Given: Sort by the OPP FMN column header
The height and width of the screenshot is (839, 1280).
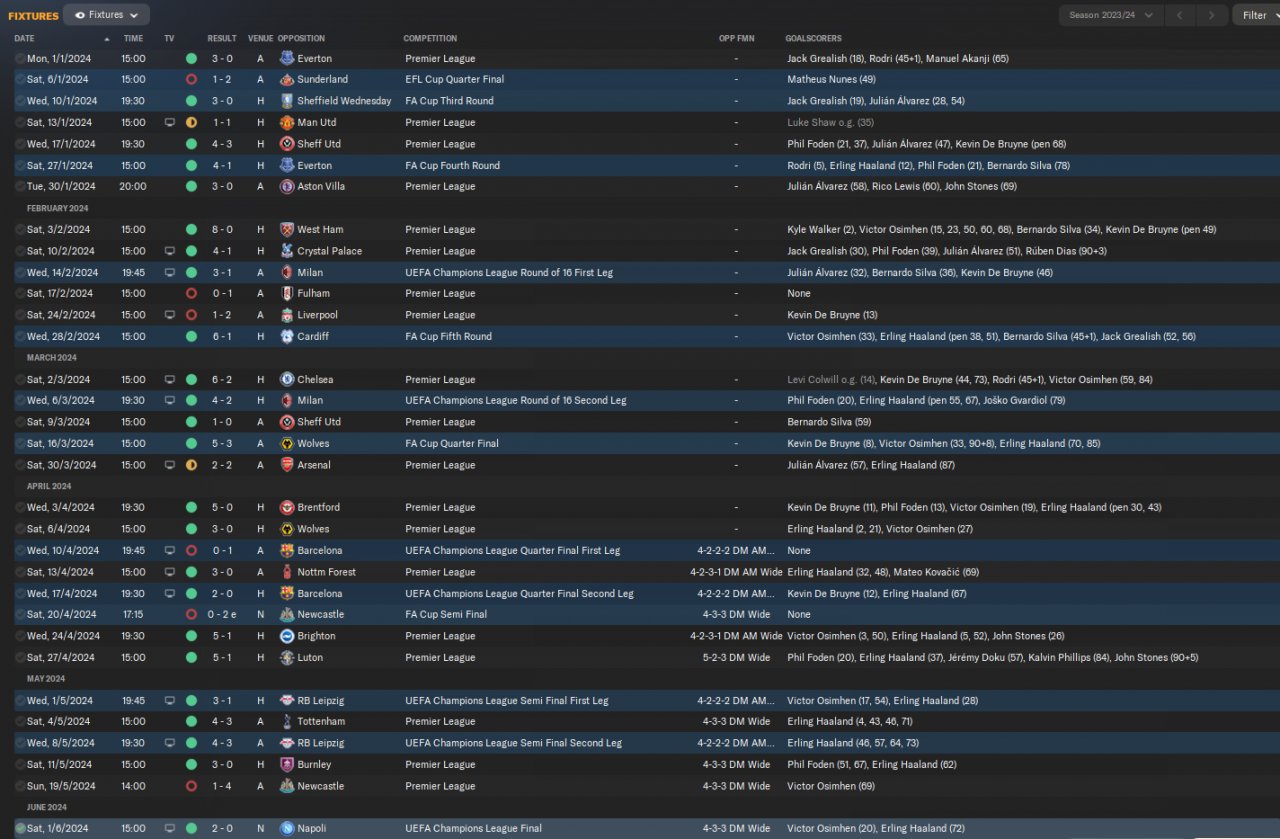Looking at the screenshot, I should (x=737, y=39).
